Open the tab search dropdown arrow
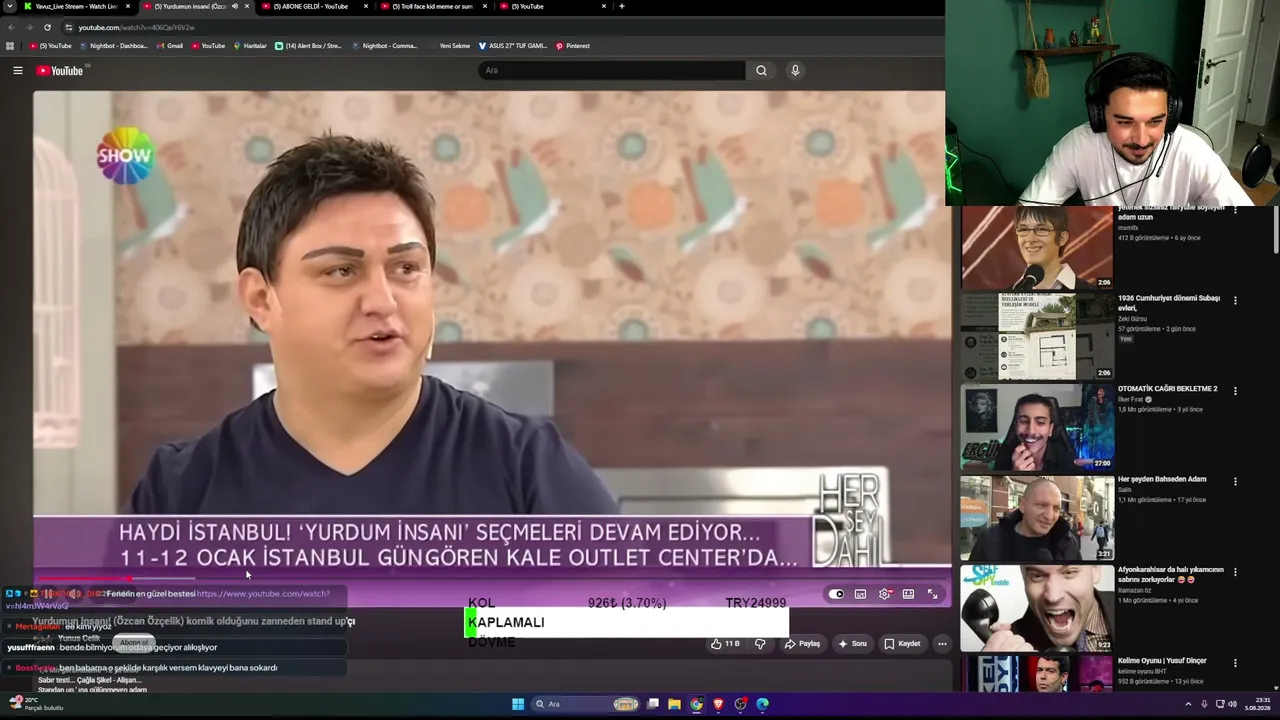Viewport: 1280px width, 720px height. pyautogui.click(x=10, y=6)
